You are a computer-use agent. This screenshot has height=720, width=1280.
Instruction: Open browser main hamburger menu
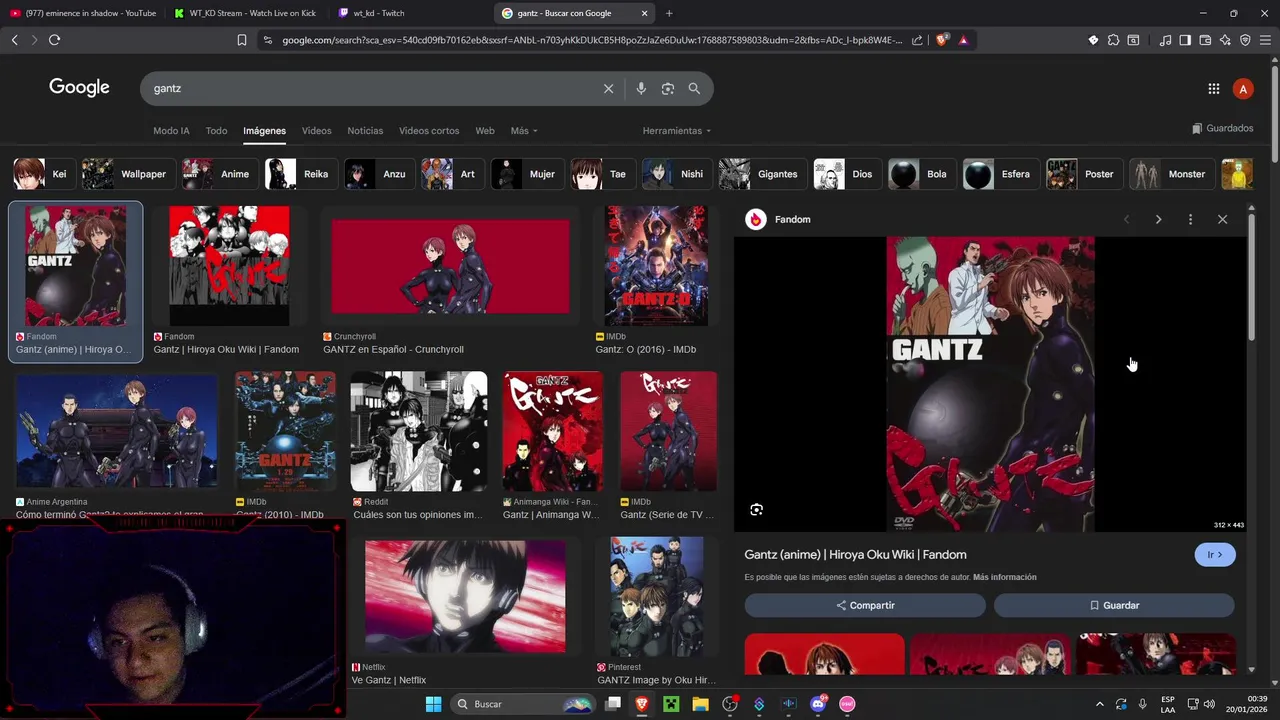pyautogui.click(x=1265, y=40)
